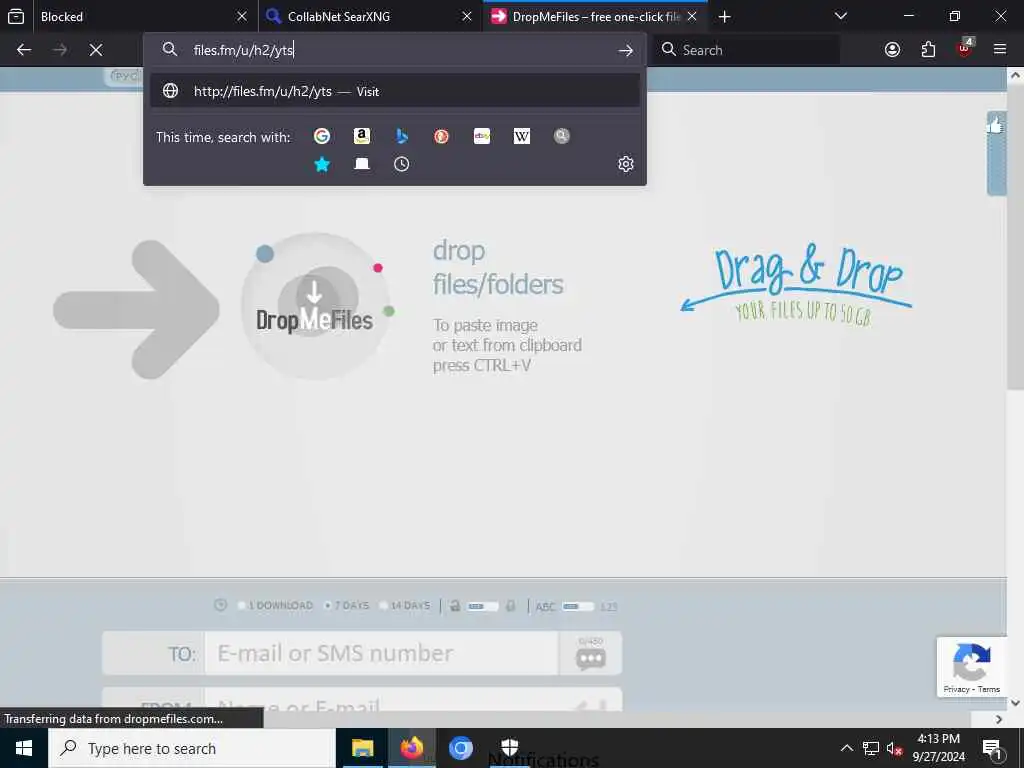
Task: Search this time with Amazon
Action: (x=362, y=136)
